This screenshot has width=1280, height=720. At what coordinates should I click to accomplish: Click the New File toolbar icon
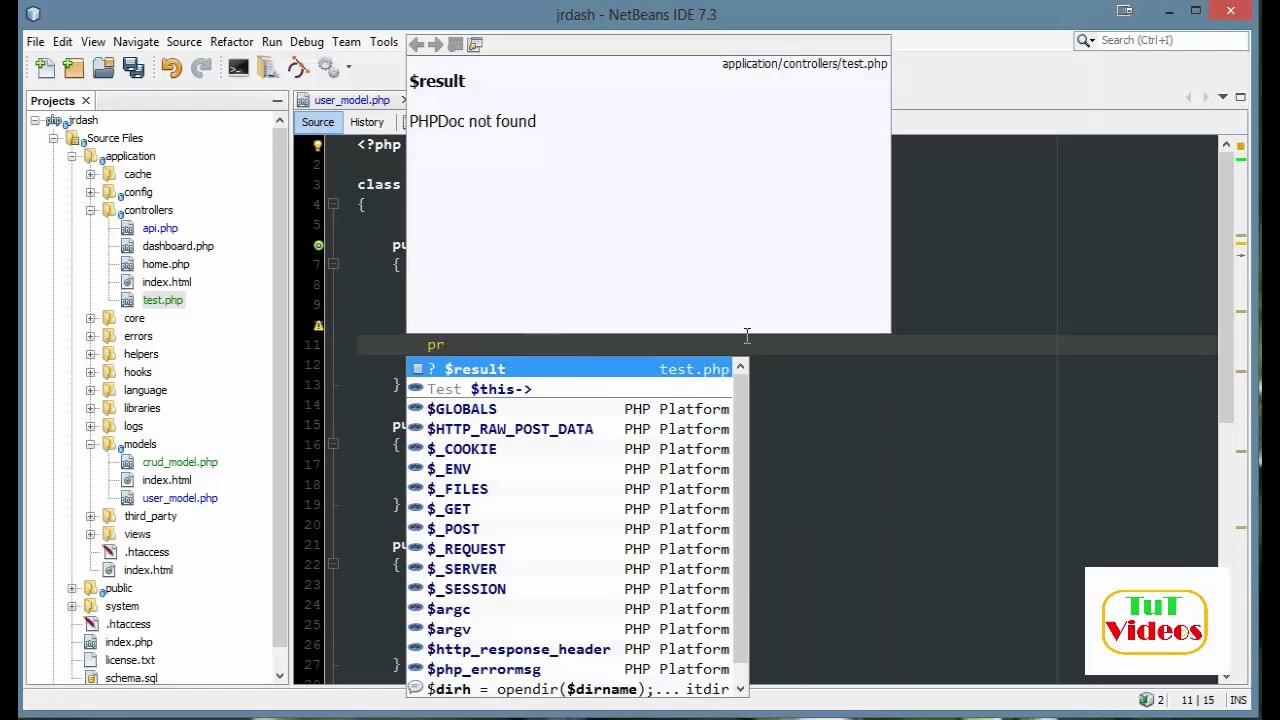pos(45,67)
